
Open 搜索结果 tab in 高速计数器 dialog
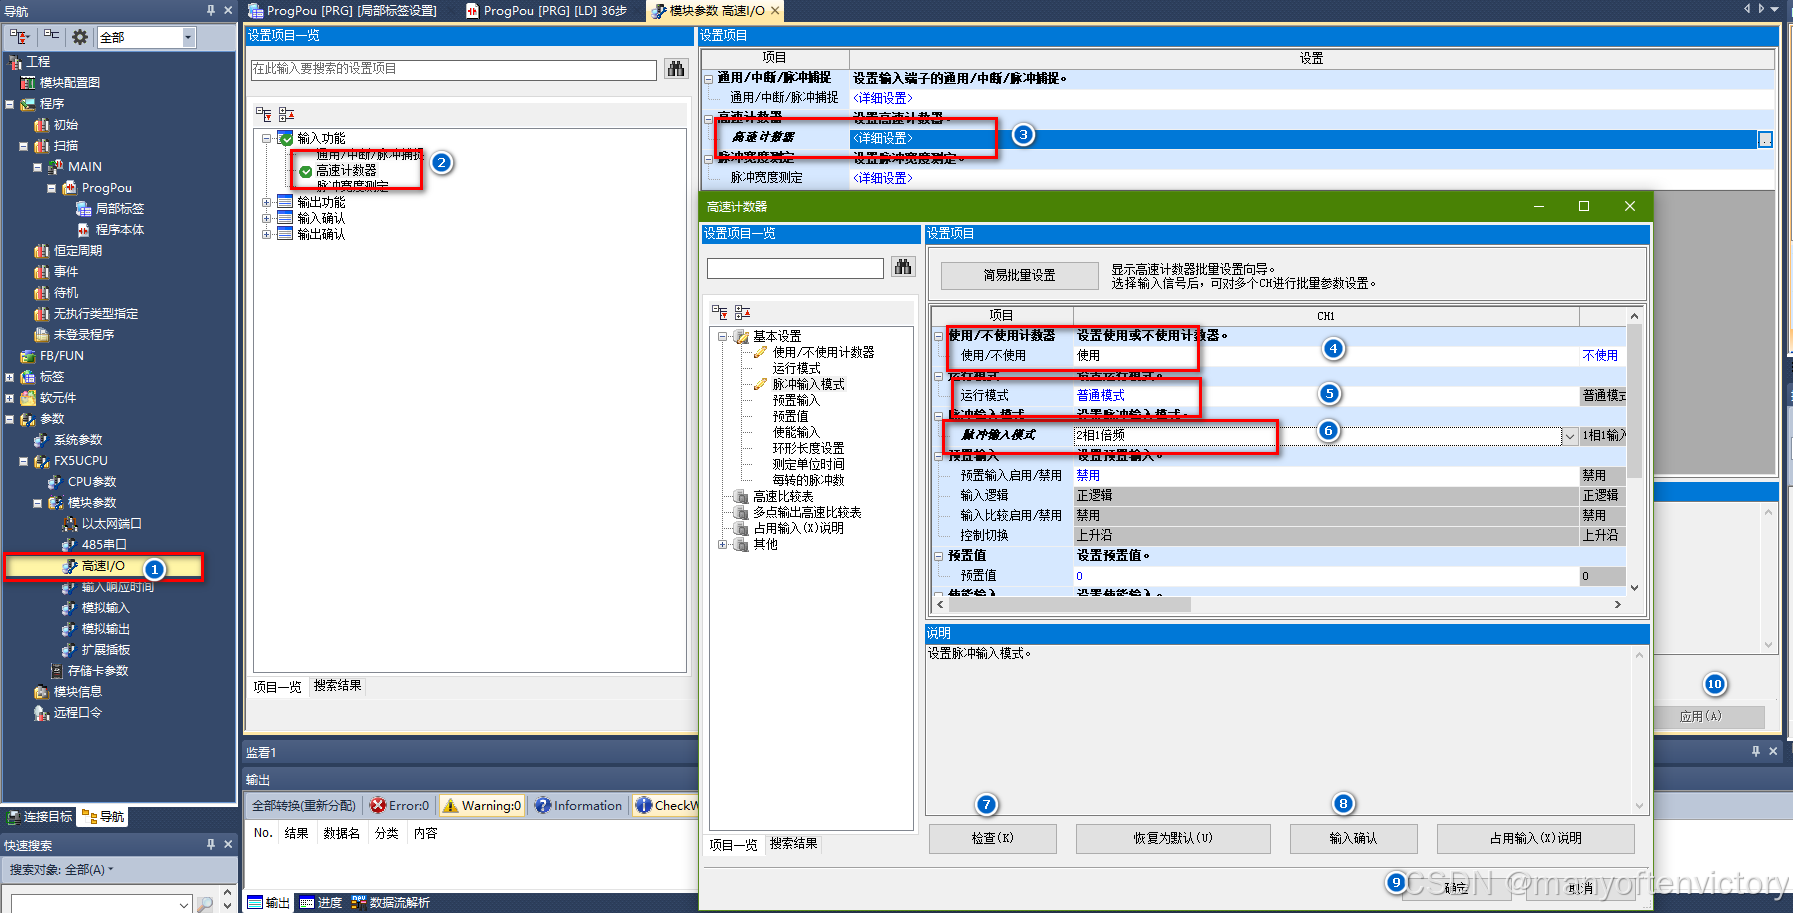coord(794,844)
